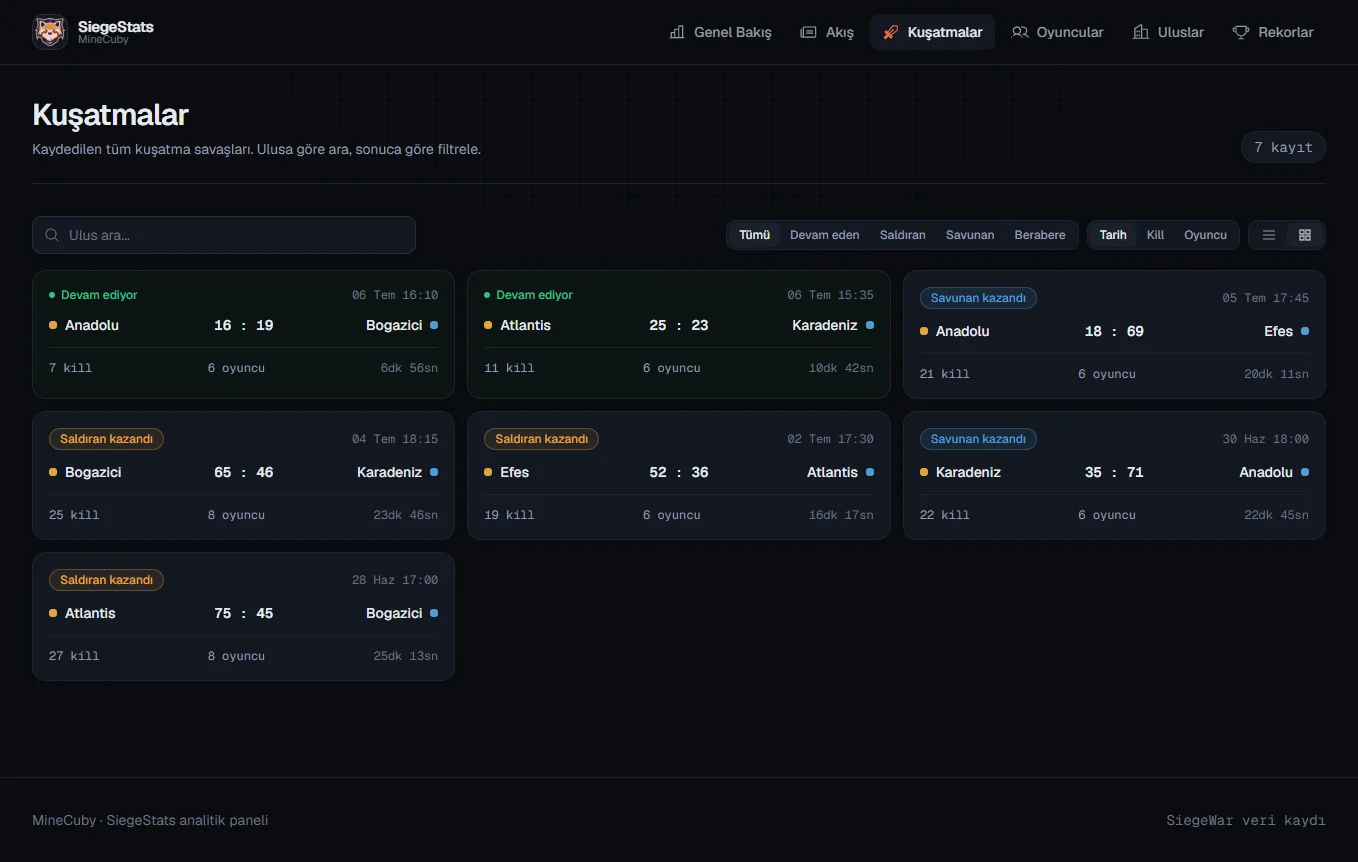
Task: Click the Oyuncular people icon
Action: [1020, 32]
